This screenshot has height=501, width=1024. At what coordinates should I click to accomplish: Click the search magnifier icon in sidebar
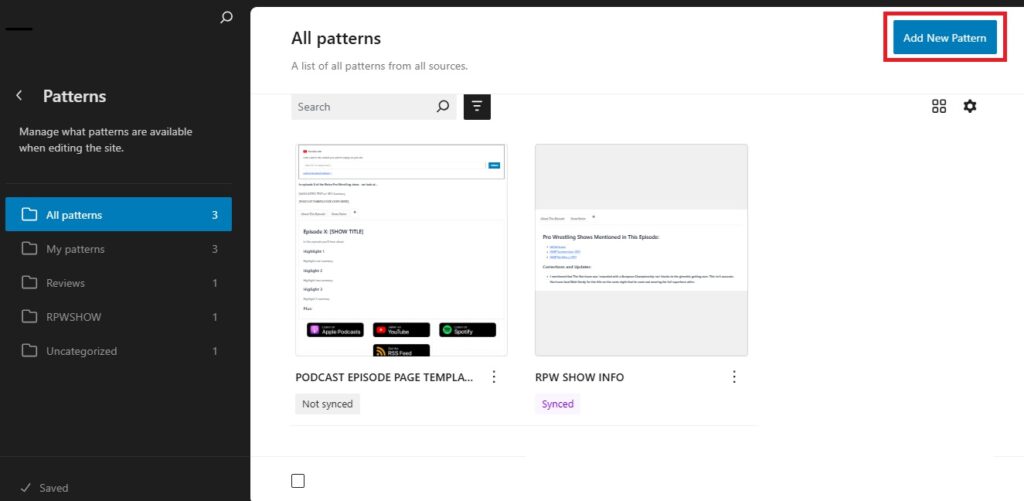click(x=227, y=17)
